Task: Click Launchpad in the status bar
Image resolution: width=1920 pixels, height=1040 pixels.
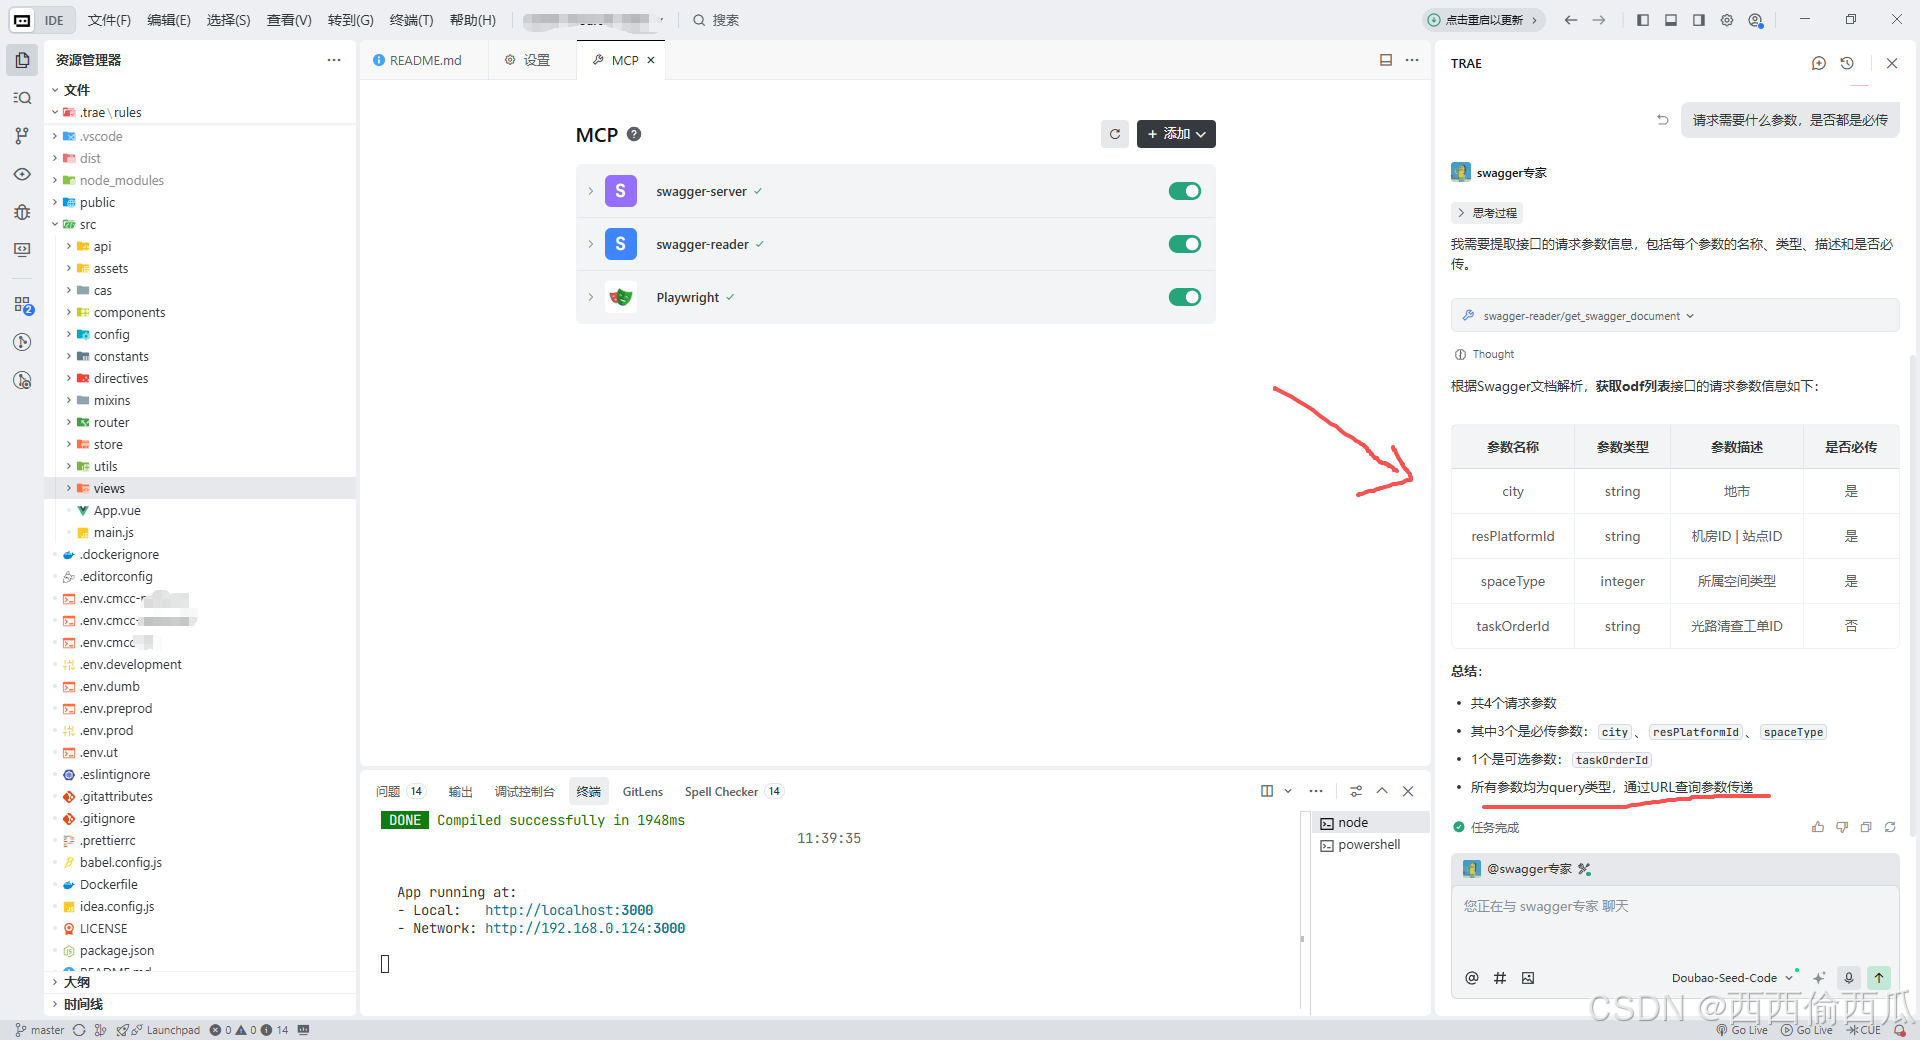Action: coord(165,1030)
